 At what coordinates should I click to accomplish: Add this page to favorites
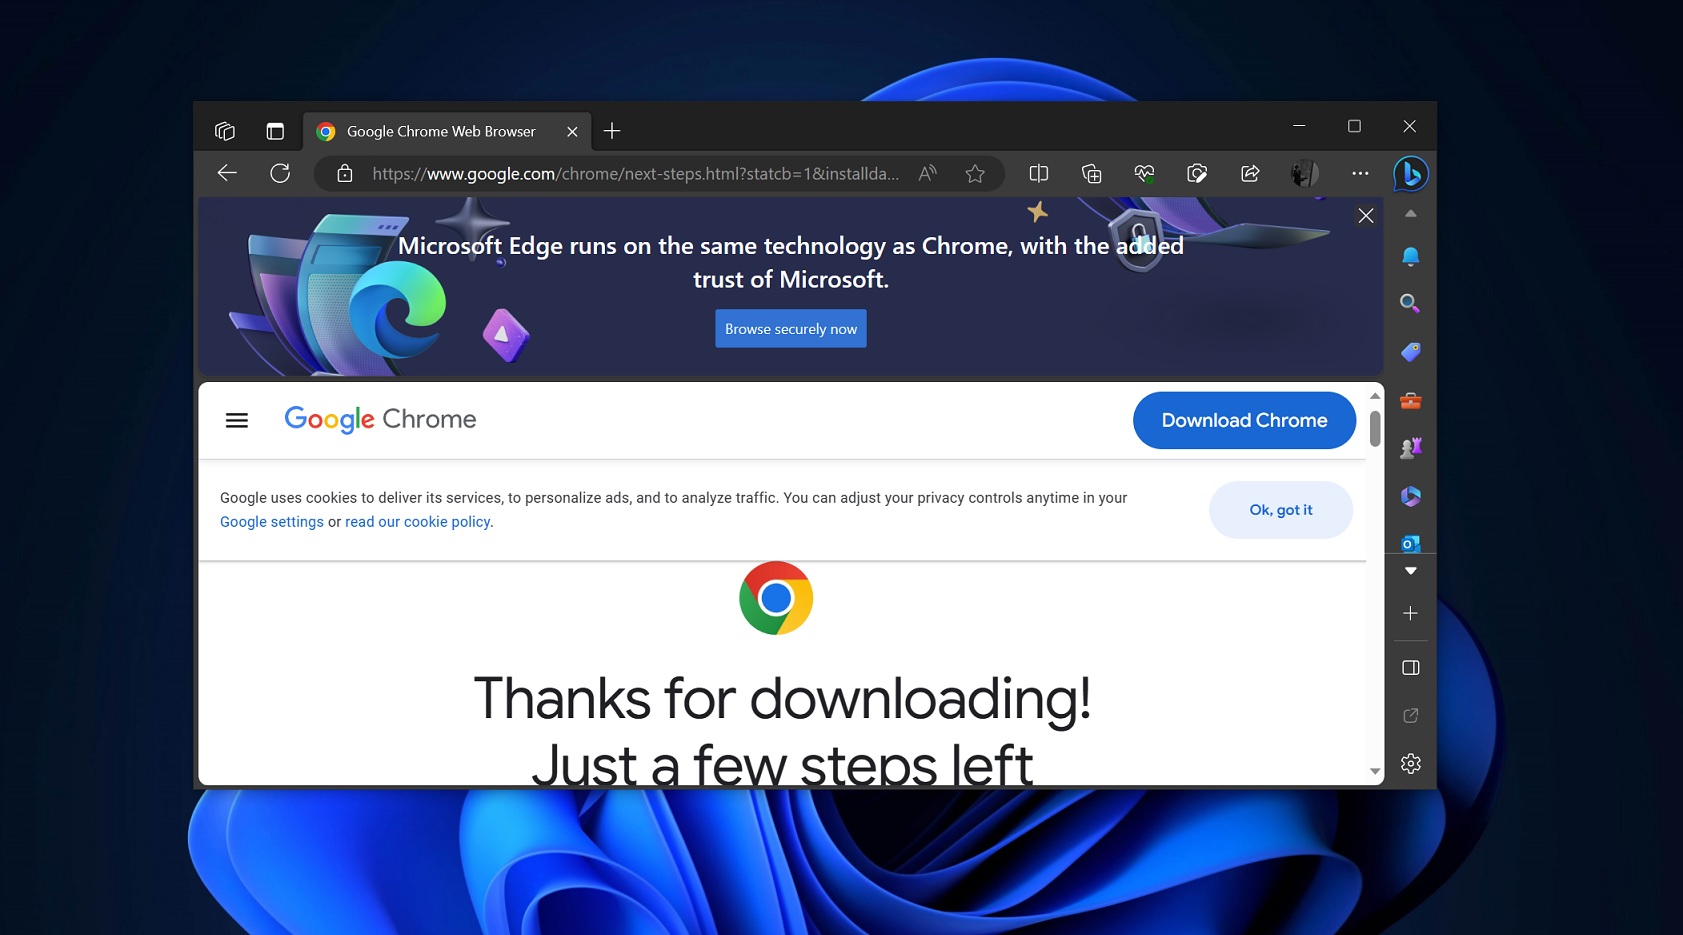click(975, 173)
